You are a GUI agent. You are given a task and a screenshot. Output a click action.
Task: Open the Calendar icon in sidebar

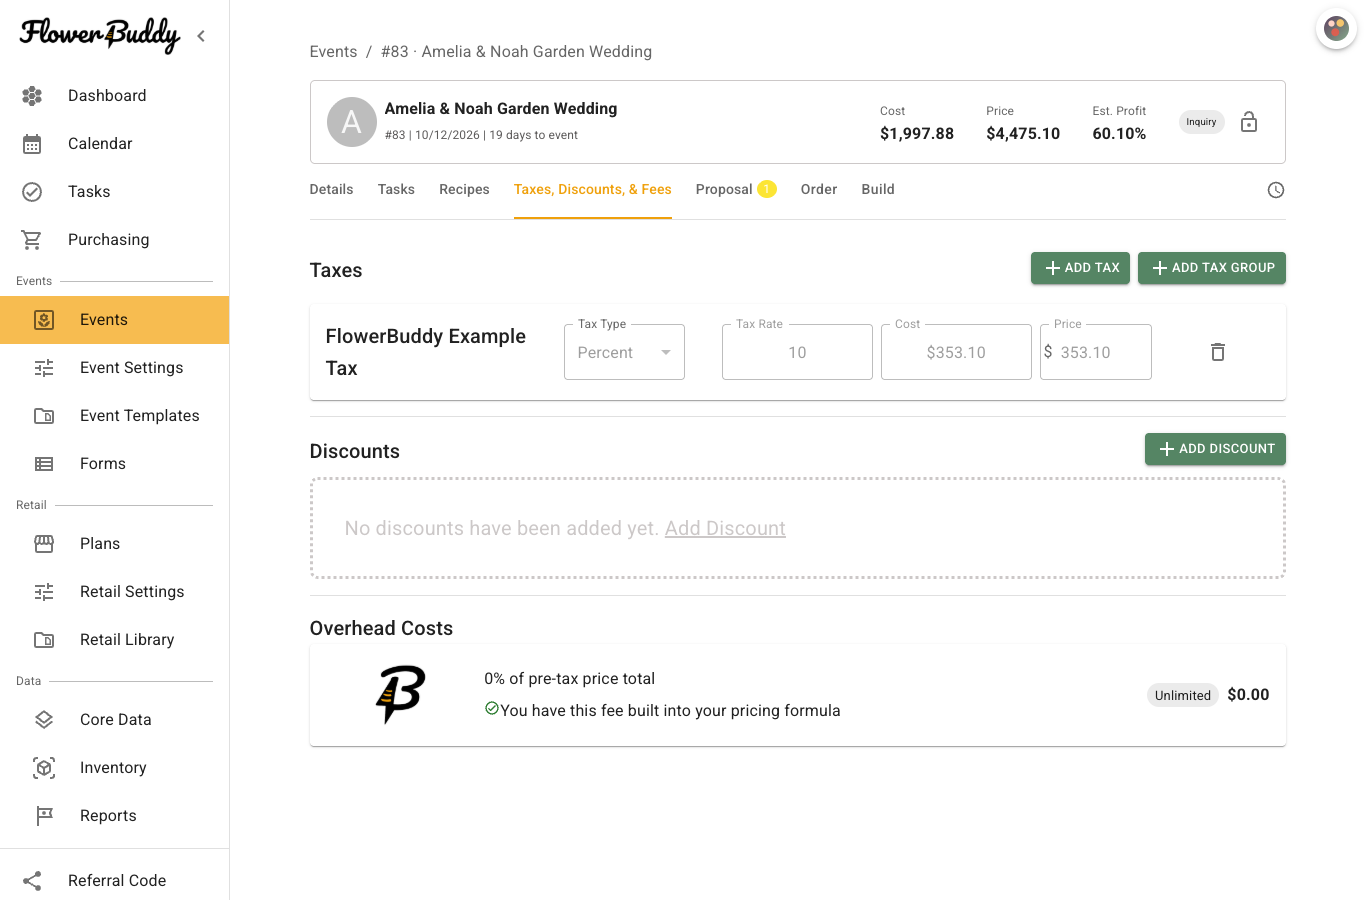point(32,144)
